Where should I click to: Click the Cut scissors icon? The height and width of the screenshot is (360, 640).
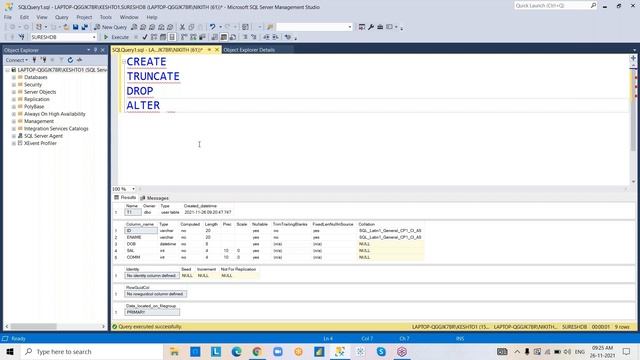(x=182, y=27)
